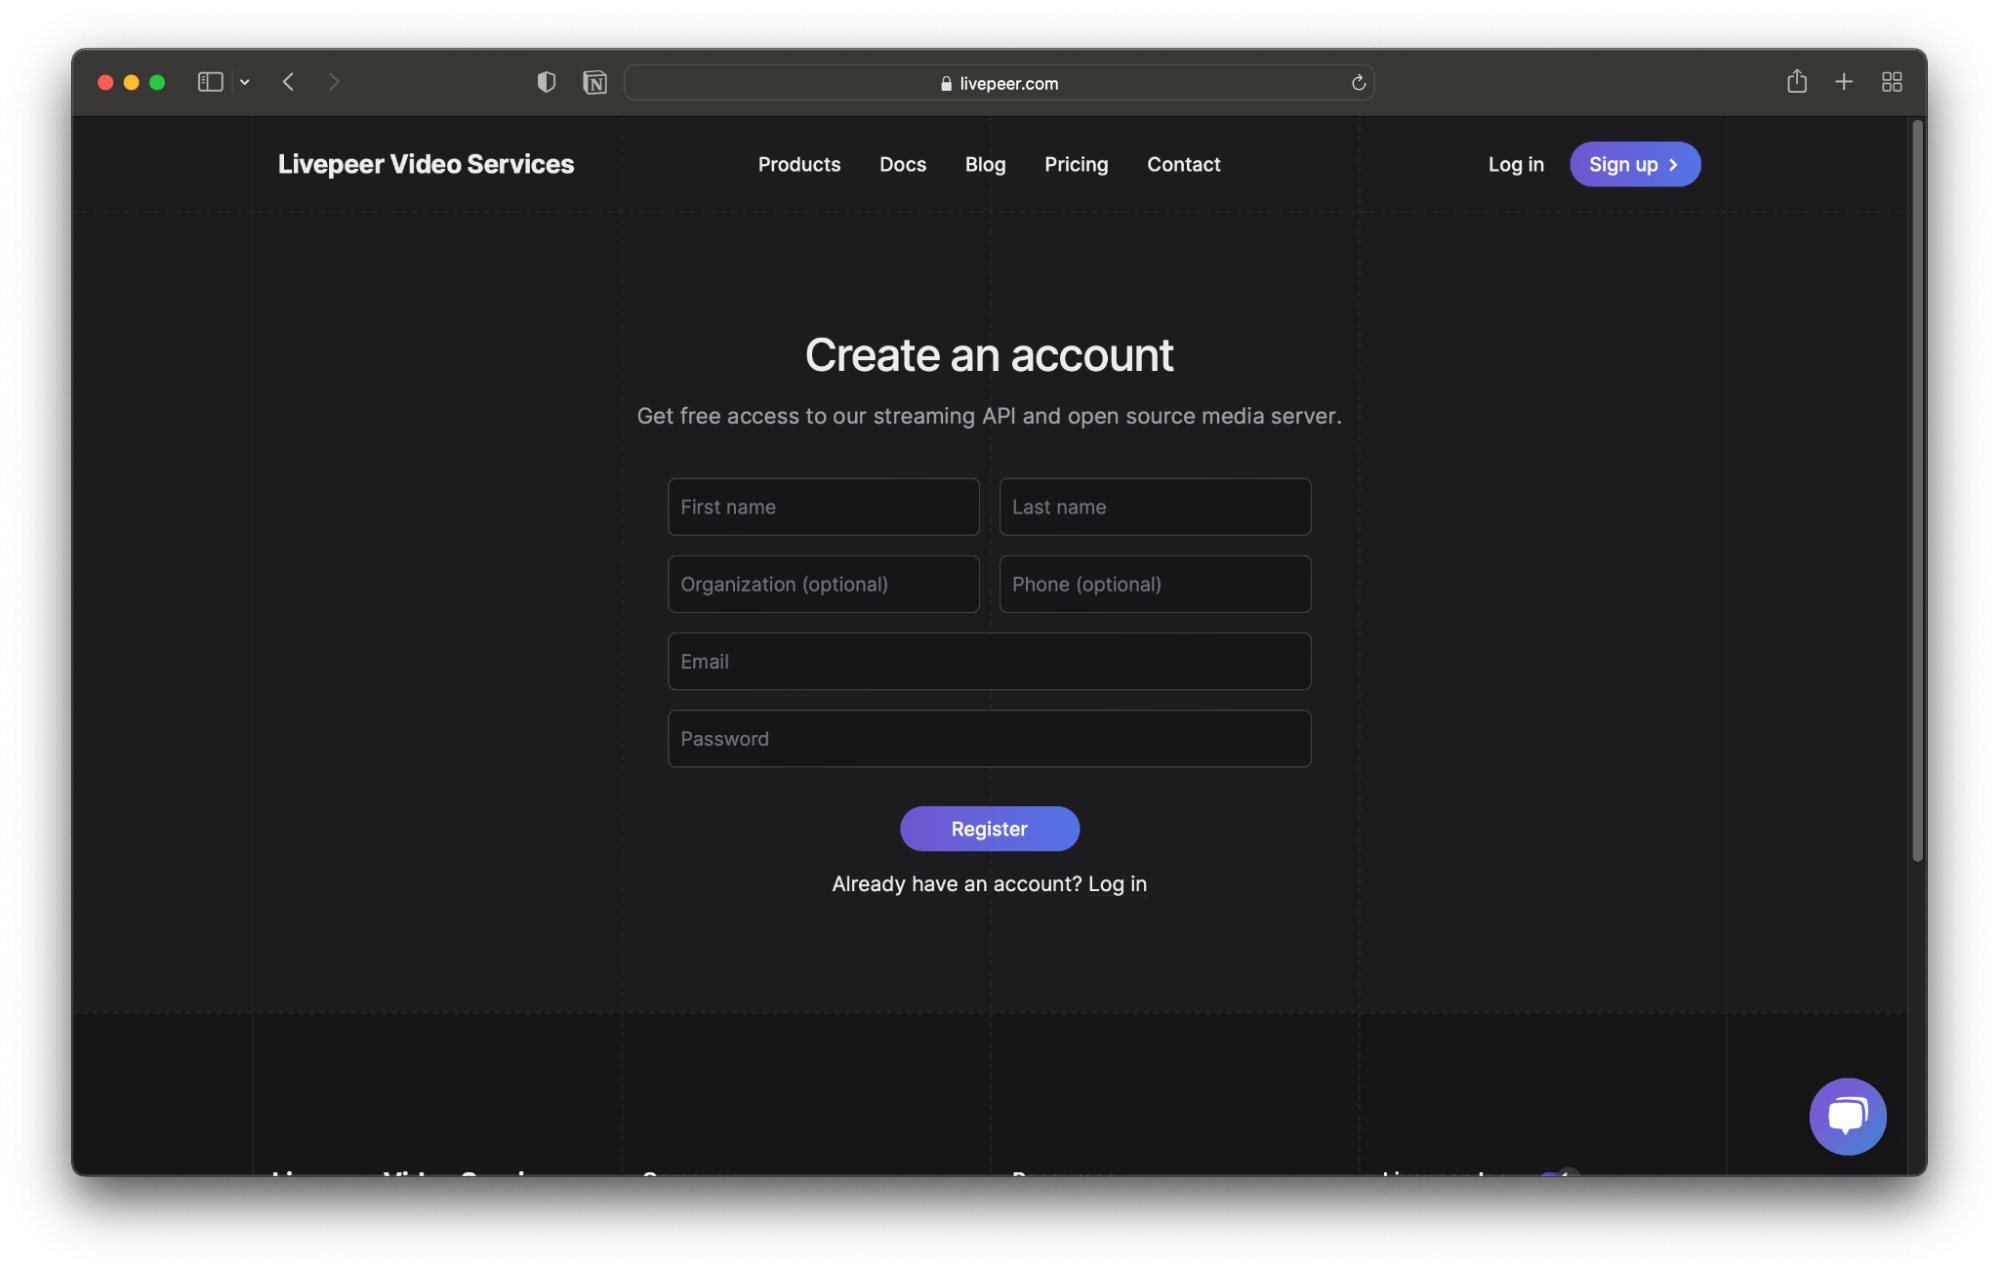Click the Safari sidebar toggle icon

pyautogui.click(x=210, y=82)
